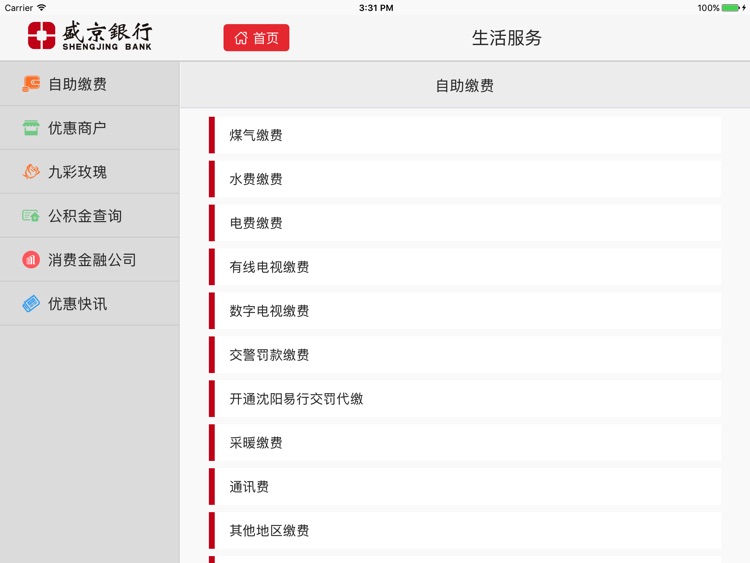Image resolution: width=750 pixels, height=563 pixels.
Task: Click the 自助缴费 wallet icon in sidebar
Action: pos(31,84)
